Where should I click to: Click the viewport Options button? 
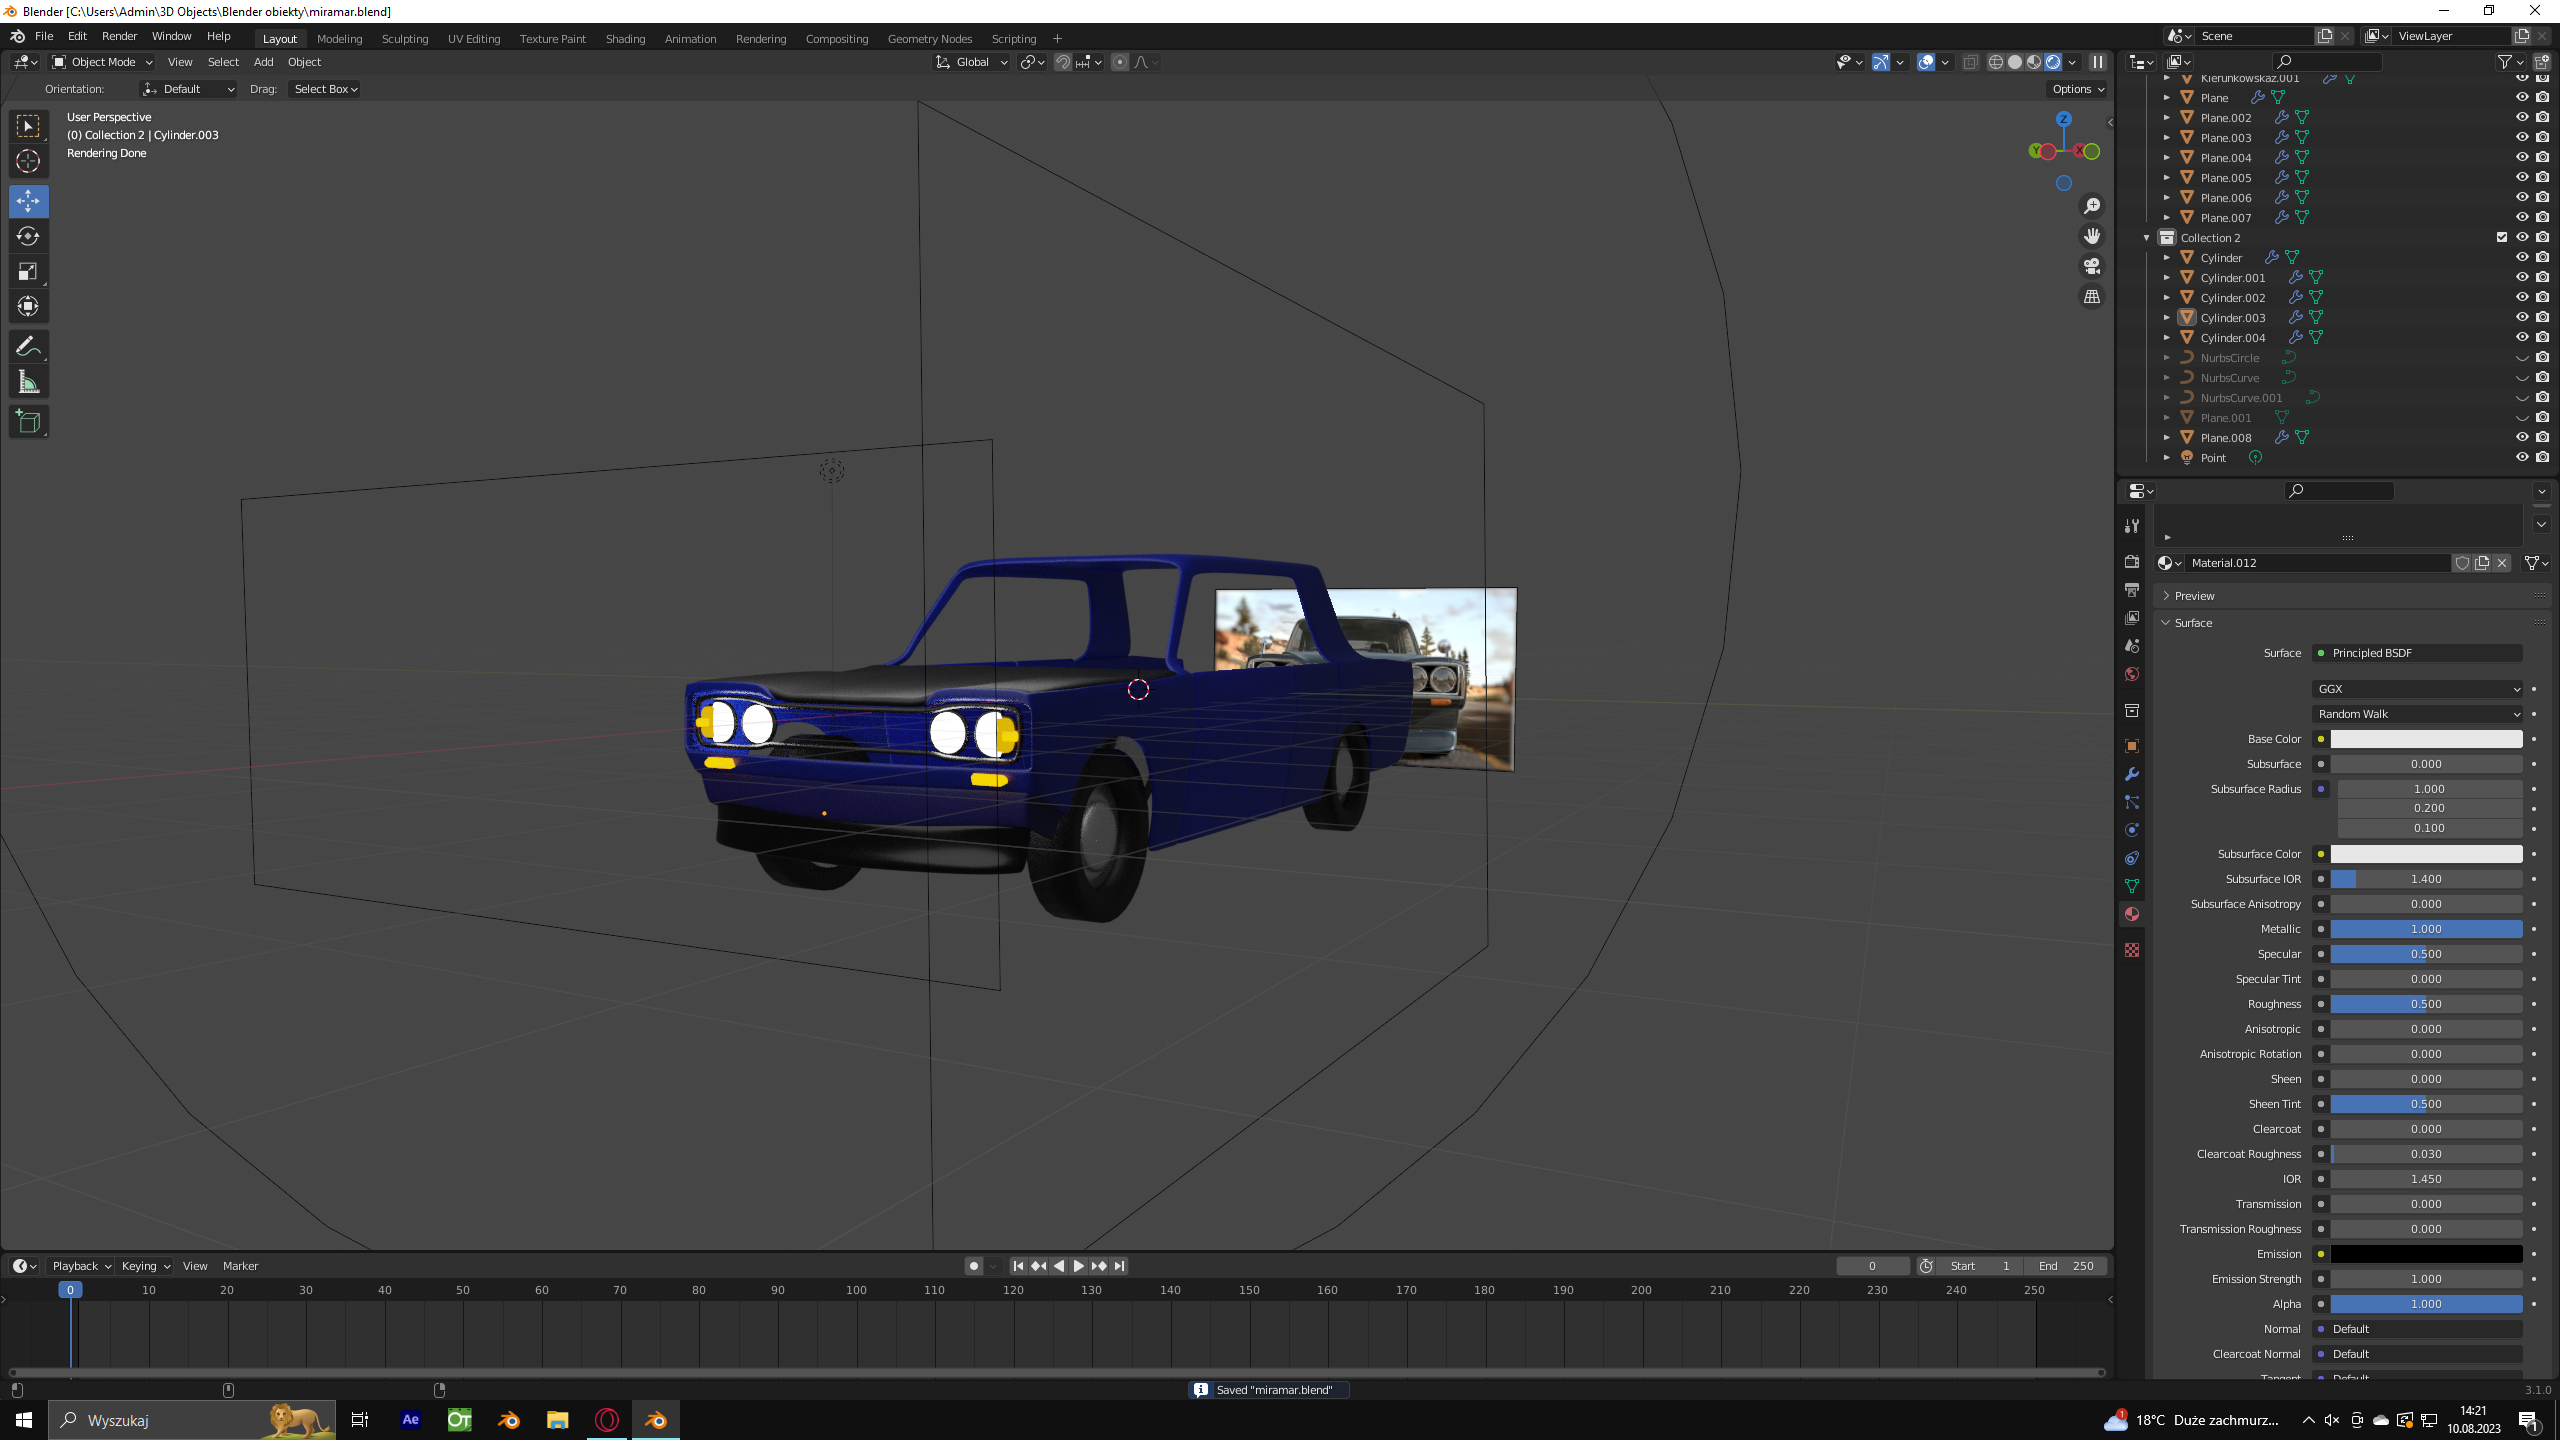pos(2078,89)
